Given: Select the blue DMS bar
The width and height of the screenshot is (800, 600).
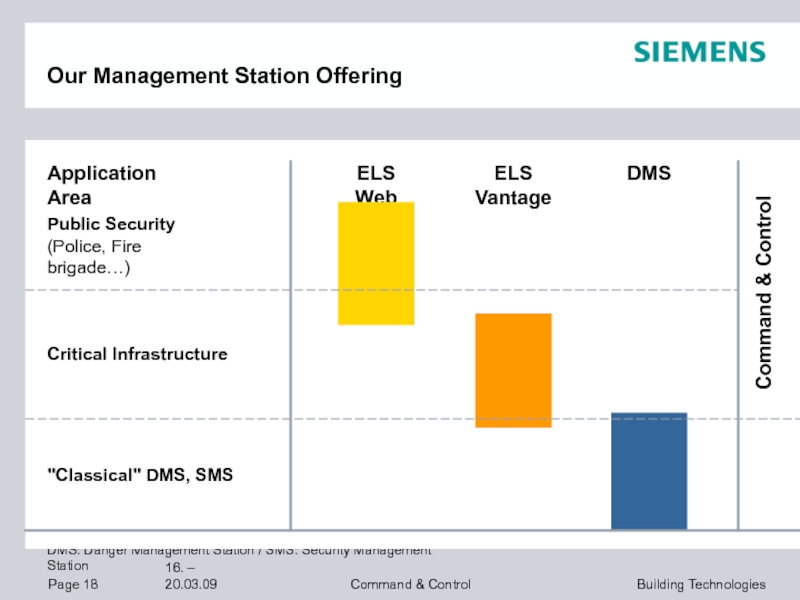Looking at the screenshot, I should coord(649,471).
